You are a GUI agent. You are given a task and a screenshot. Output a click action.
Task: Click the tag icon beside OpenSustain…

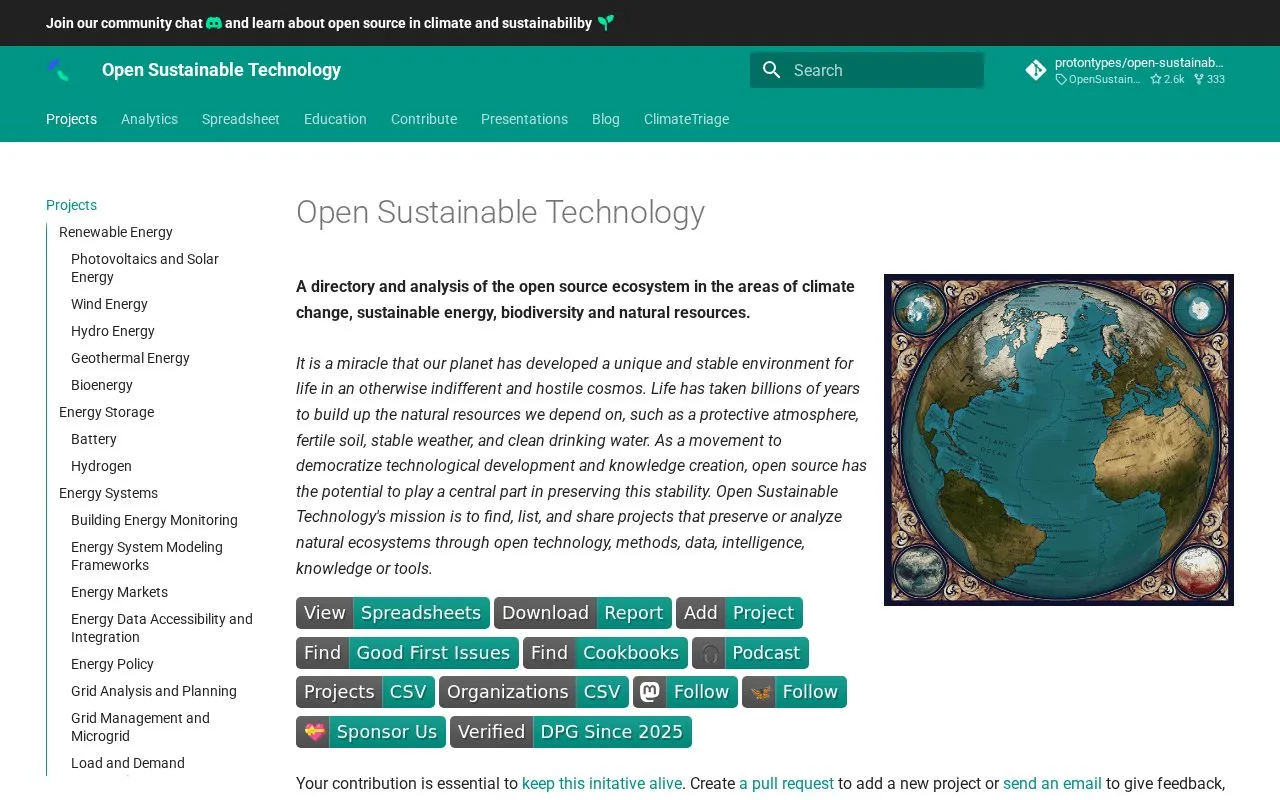[1061, 79]
